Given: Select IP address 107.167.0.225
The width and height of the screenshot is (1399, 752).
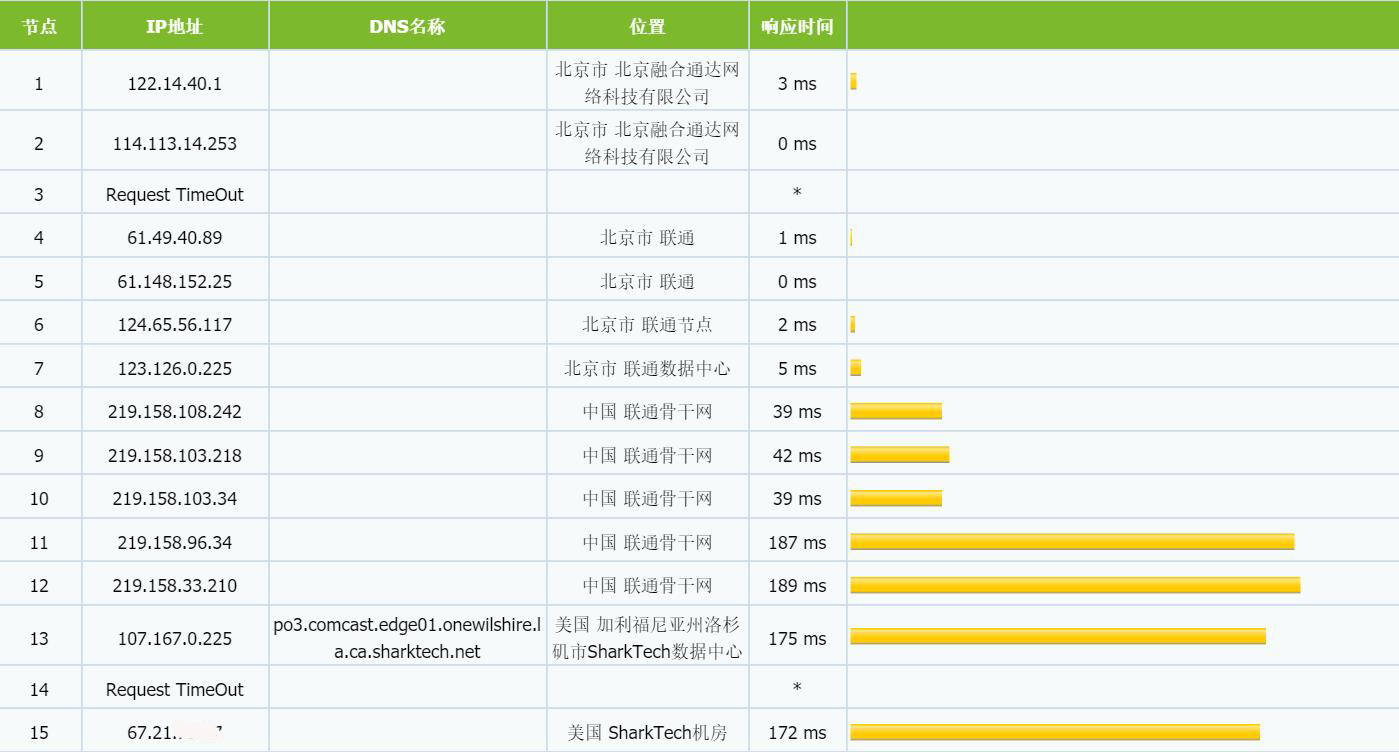Looking at the screenshot, I should pos(175,639).
